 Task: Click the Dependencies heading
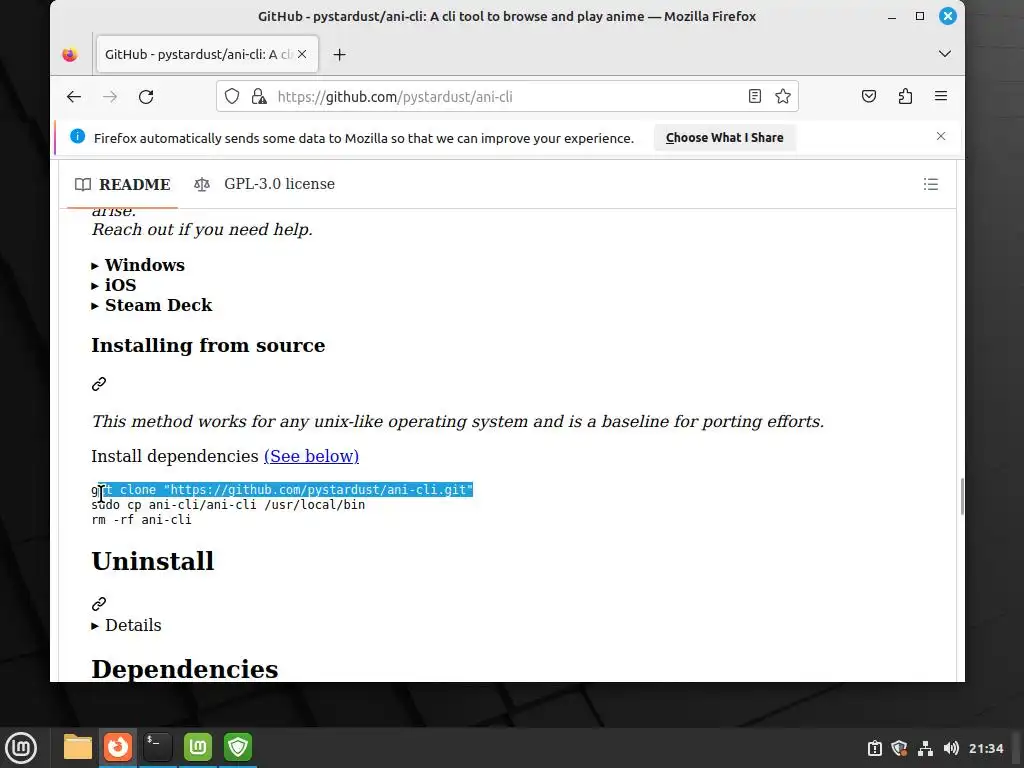click(x=185, y=669)
